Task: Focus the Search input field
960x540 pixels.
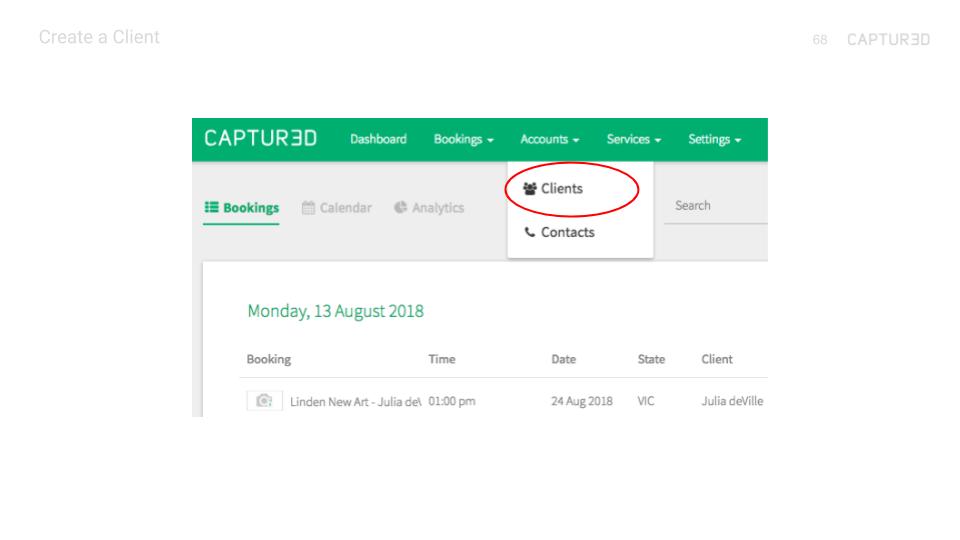Action: (x=716, y=206)
